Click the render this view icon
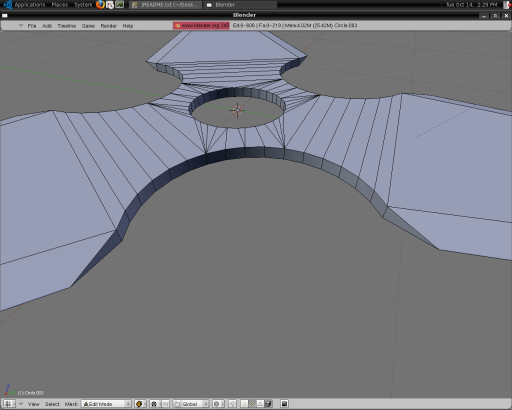This screenshot has width=512, height=410. (284, 404)
